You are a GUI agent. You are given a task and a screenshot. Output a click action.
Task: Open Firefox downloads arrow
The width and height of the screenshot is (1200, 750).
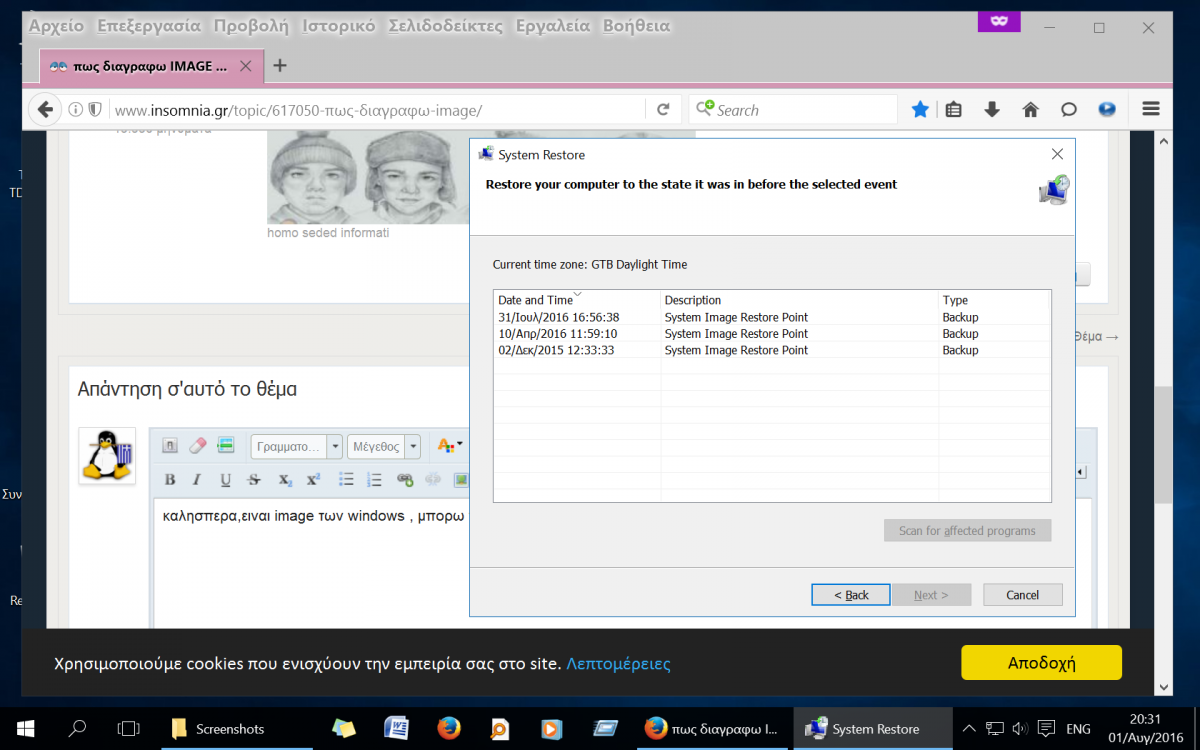pos(992,110)
